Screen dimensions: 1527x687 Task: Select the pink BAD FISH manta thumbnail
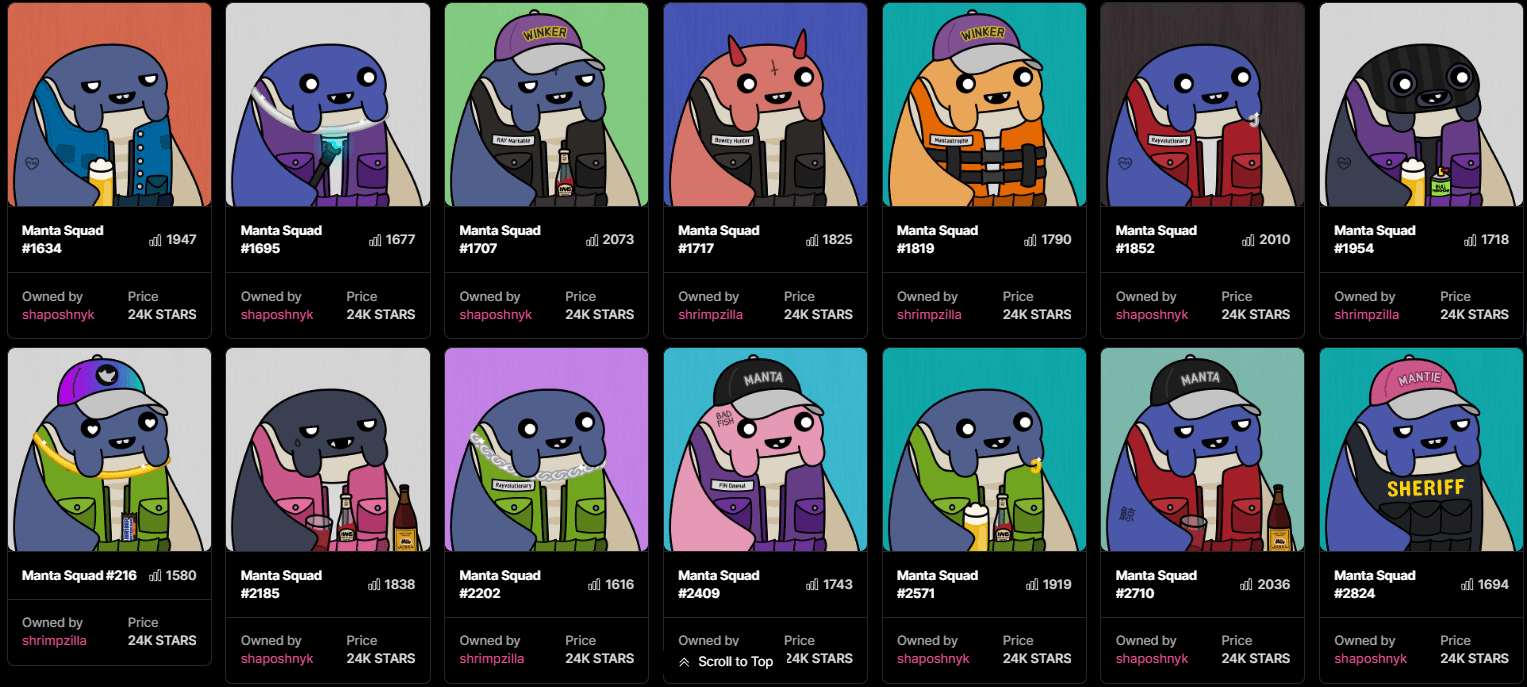click(x=765, y=449)
